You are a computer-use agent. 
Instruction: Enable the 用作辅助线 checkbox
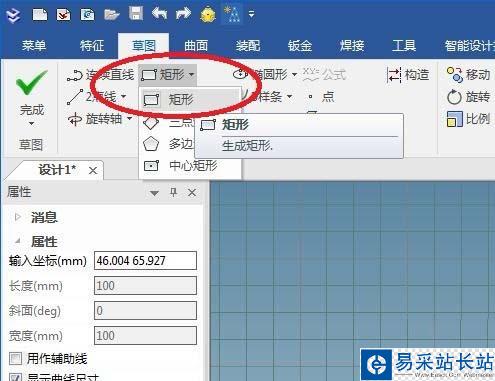pos(16,359)
